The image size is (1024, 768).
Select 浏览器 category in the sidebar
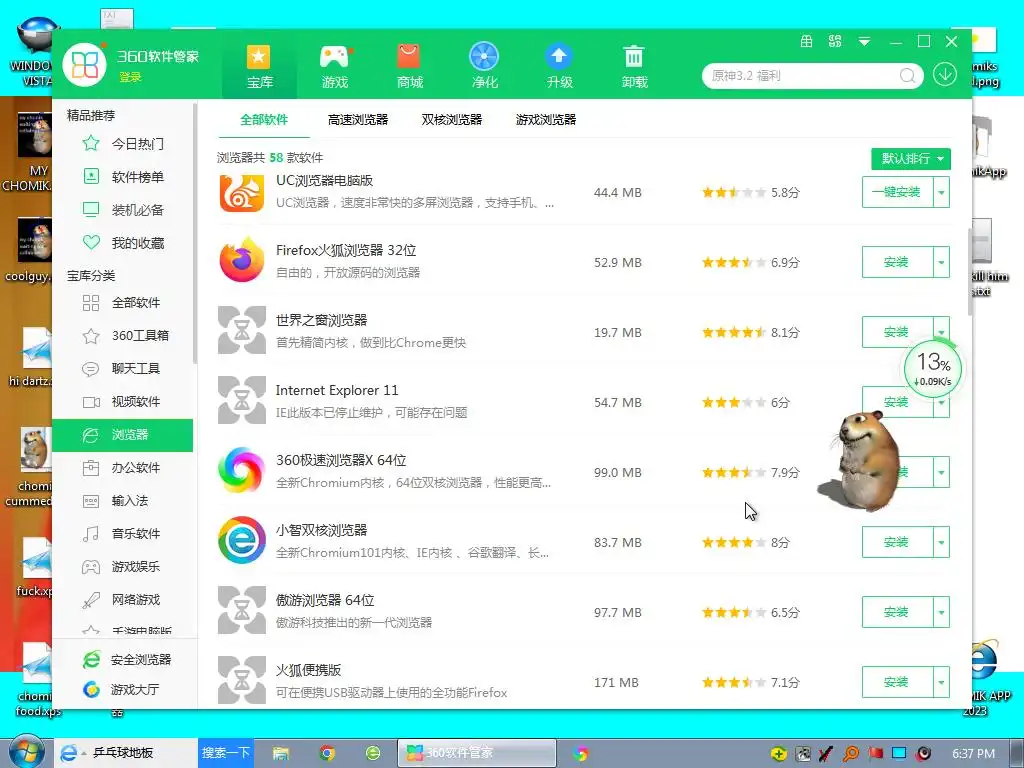(123, 435)
